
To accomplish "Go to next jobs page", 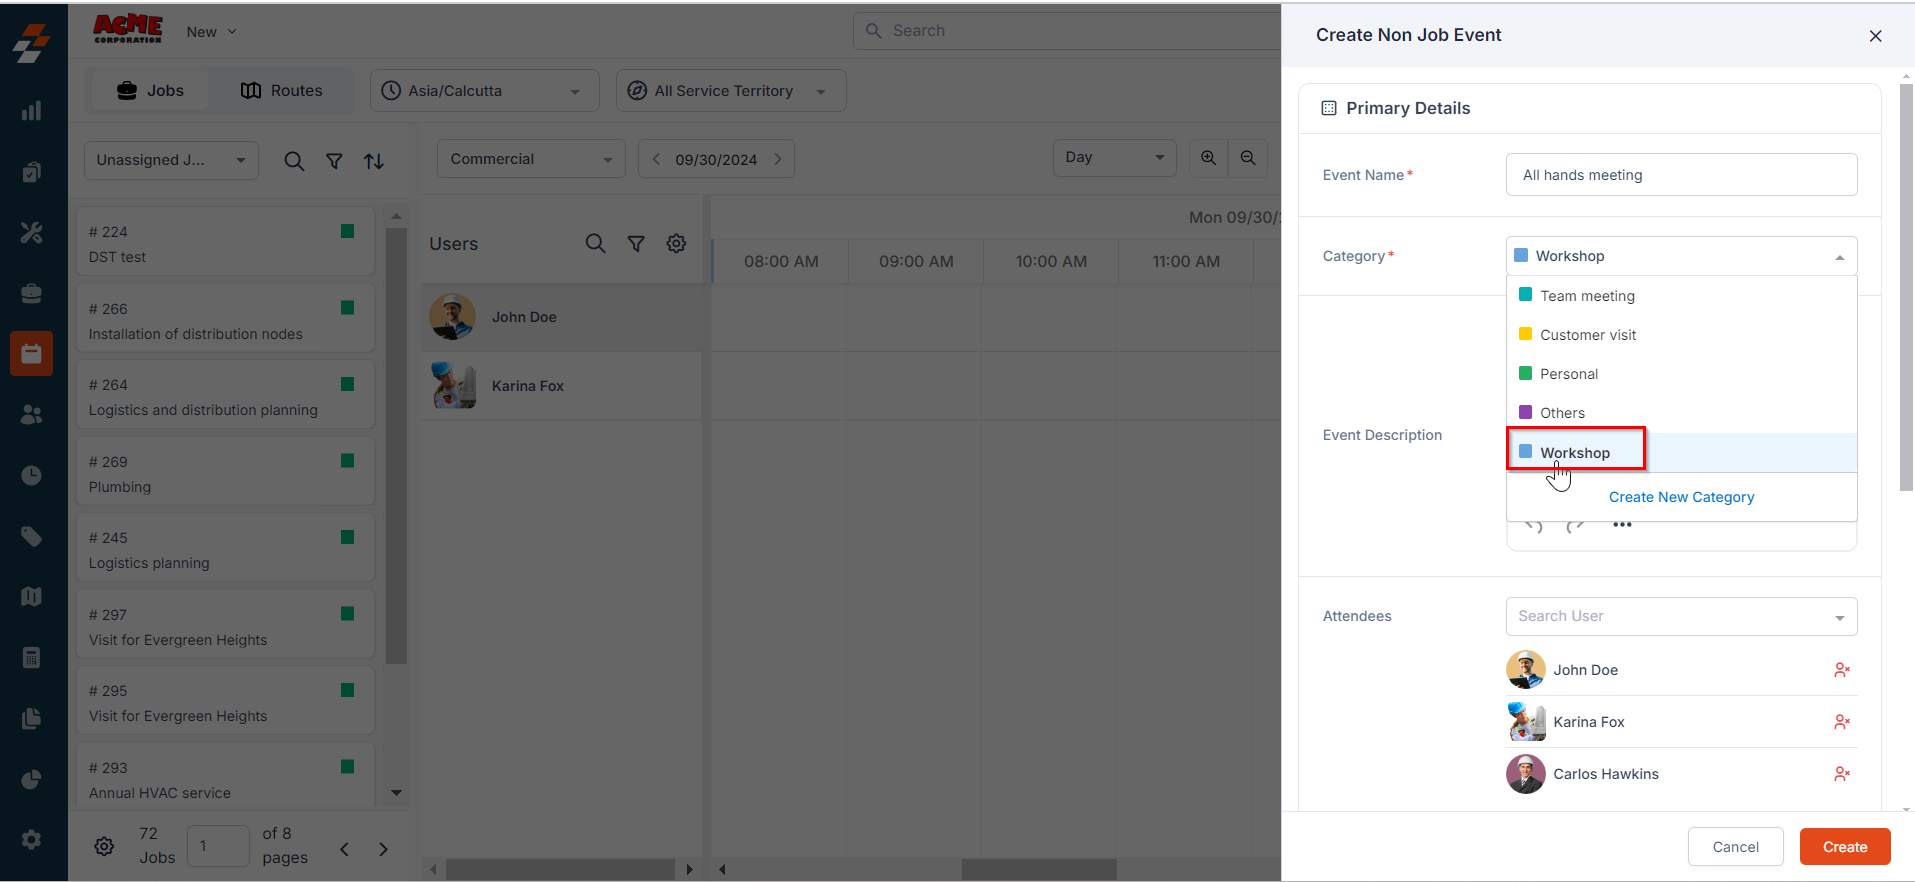I will coord(383,849).
